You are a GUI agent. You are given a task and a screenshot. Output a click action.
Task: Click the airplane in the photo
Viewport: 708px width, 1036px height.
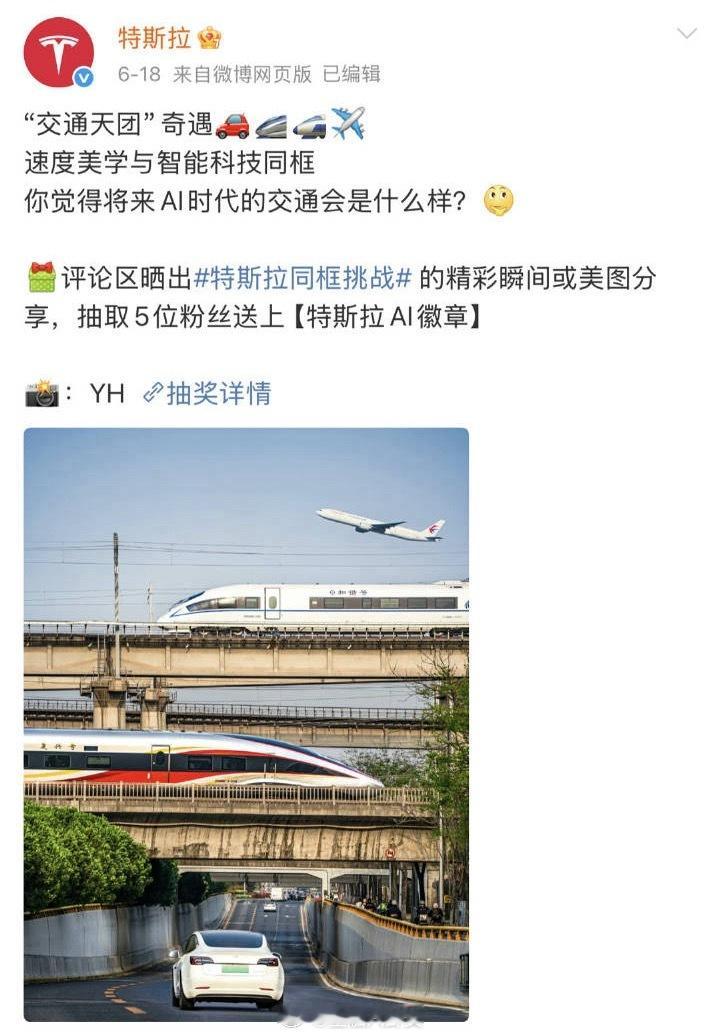(x=381, y=525)
